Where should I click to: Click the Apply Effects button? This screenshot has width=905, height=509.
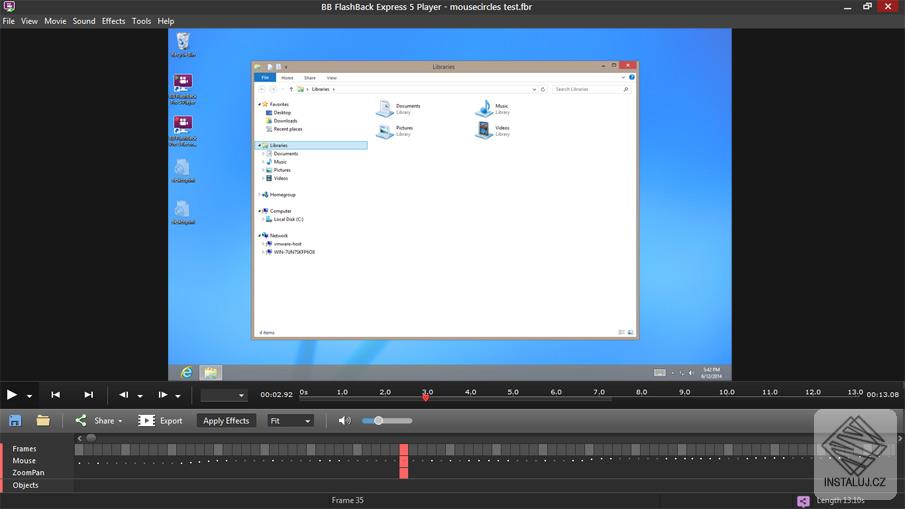pyautogui.click(x=226, y=421)
